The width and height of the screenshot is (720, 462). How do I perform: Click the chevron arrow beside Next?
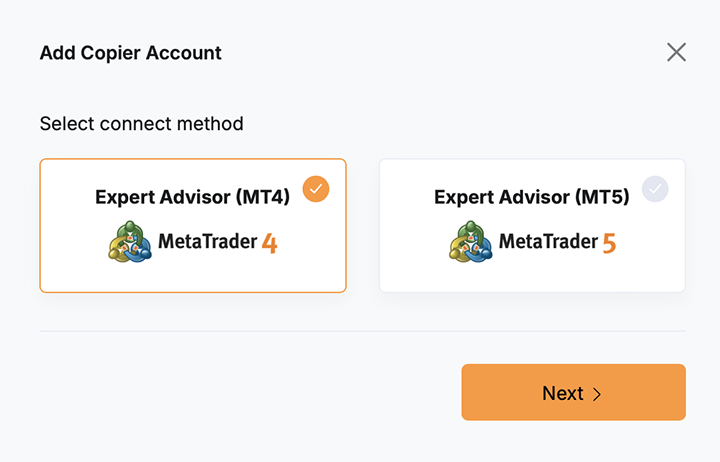point(598,394)
